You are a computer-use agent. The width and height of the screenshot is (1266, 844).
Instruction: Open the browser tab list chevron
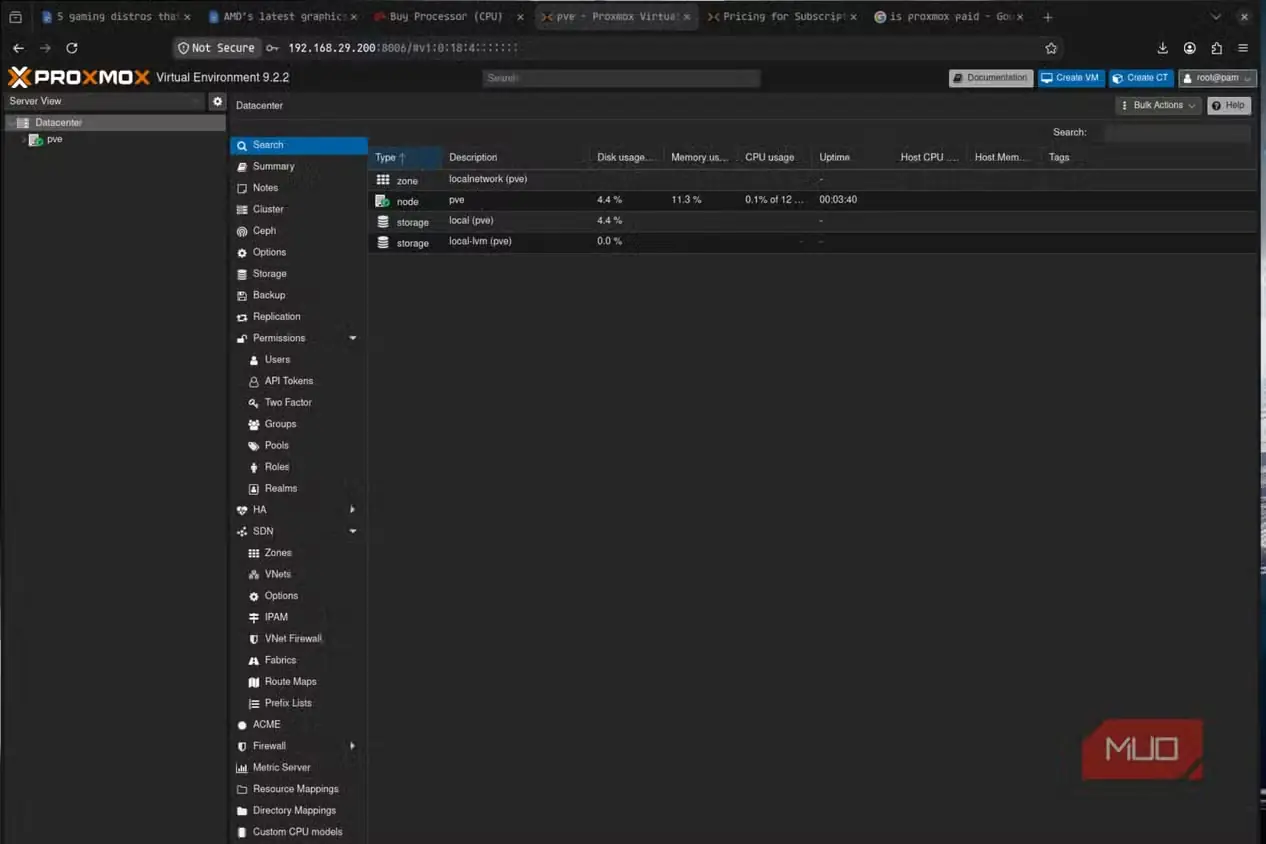tap(1216, 17)
